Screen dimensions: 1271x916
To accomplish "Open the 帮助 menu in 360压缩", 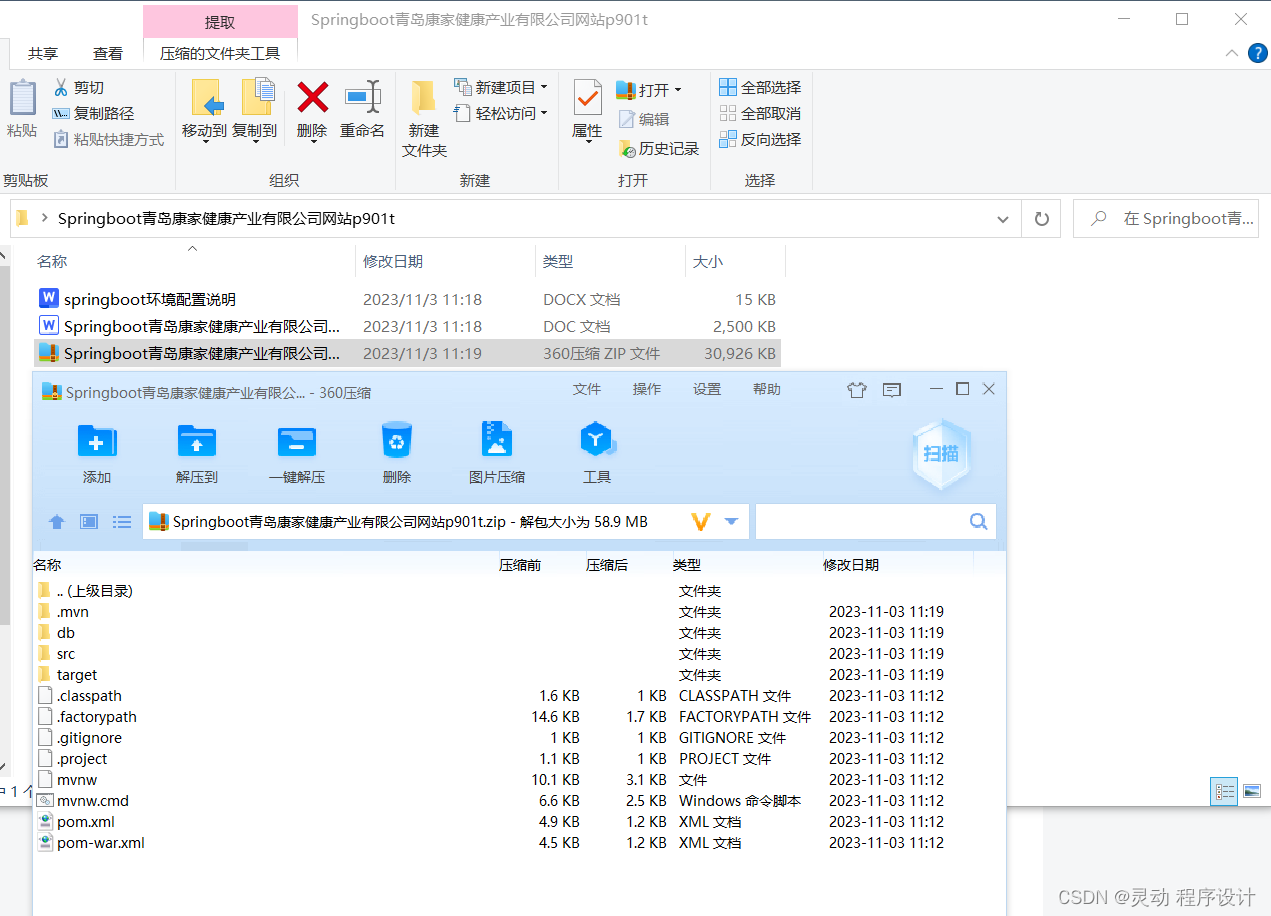I will [x=767, y=390].
